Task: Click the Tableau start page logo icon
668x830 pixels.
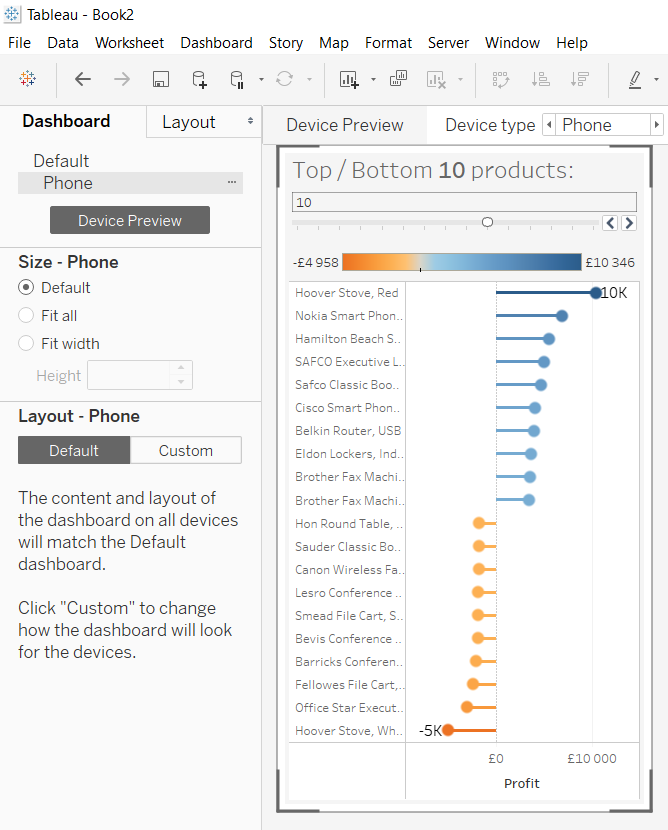Action: (x=28, y=79)
